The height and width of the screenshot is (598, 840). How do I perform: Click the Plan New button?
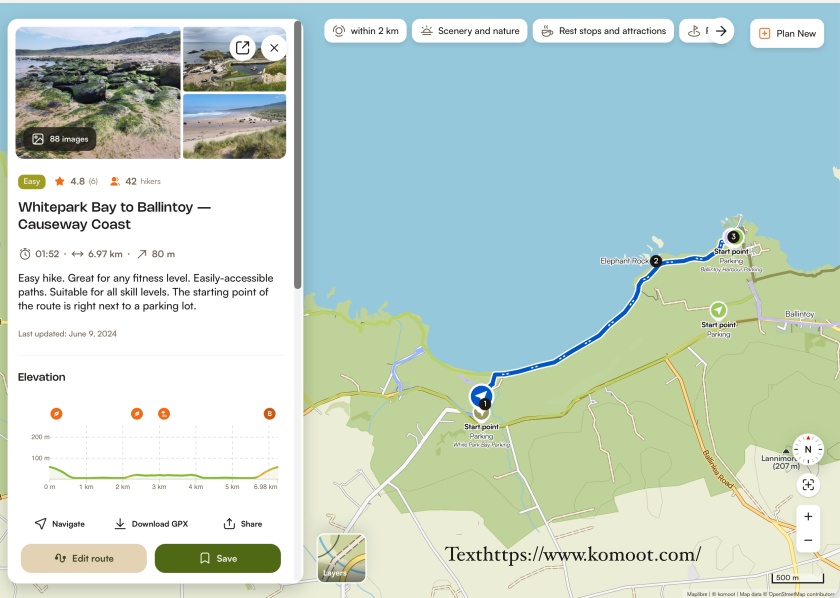click(788, 33)
